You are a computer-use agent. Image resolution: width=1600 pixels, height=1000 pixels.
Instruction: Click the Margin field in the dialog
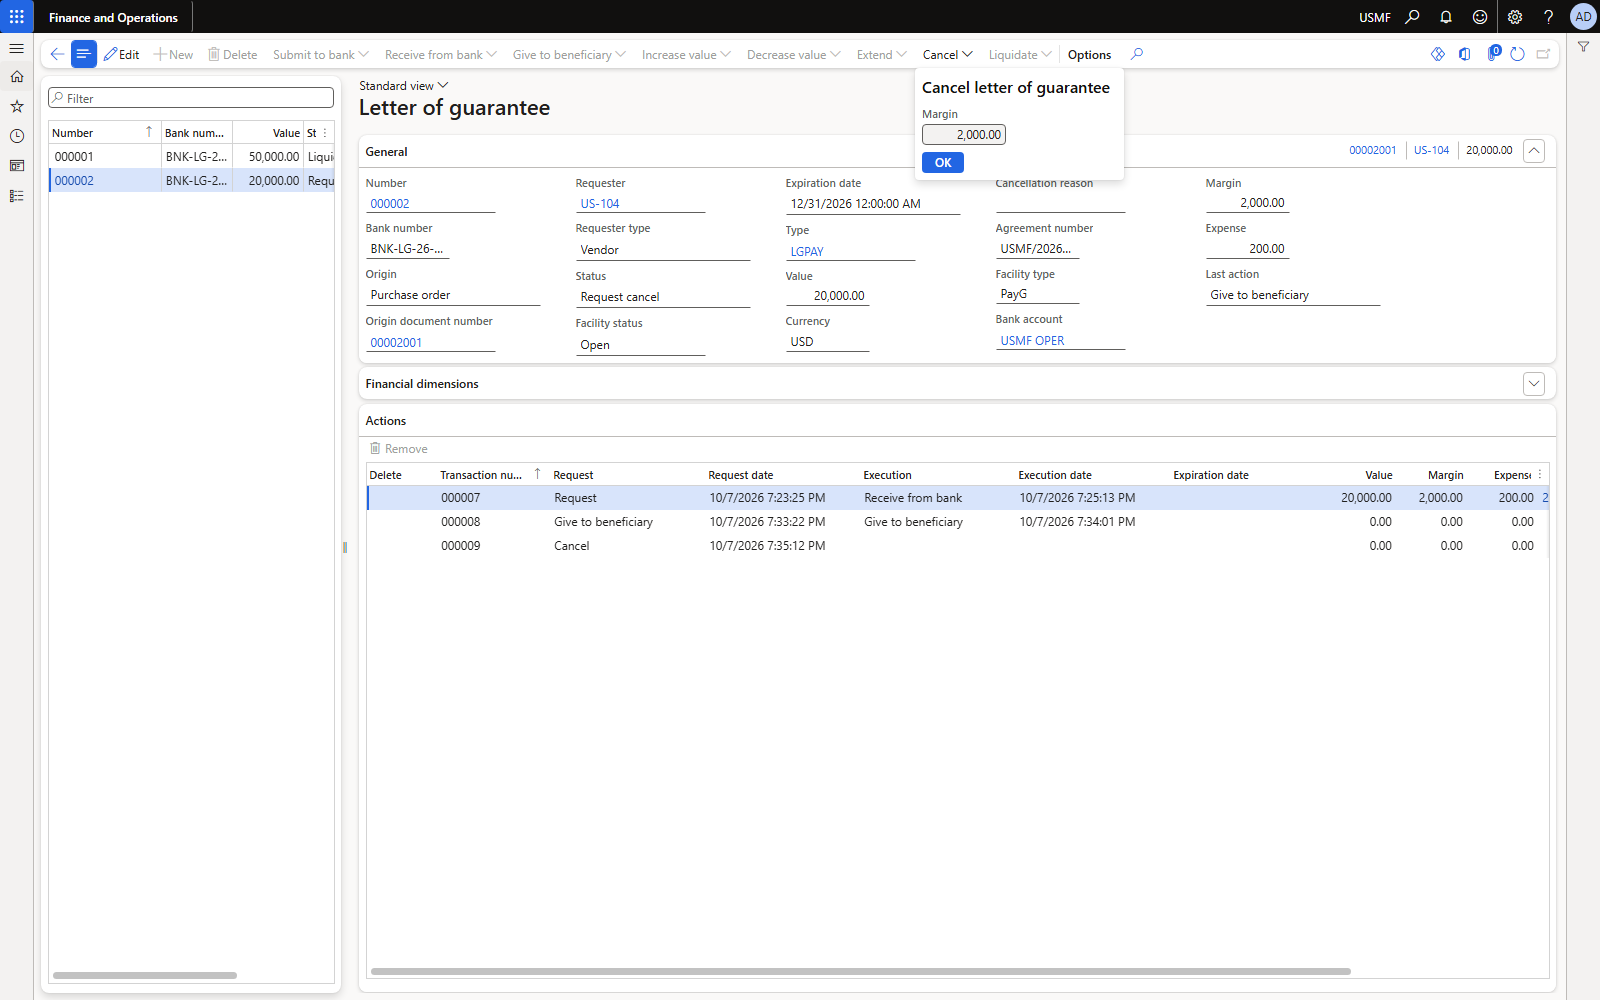pyautogui.click(x=964, y=135)
